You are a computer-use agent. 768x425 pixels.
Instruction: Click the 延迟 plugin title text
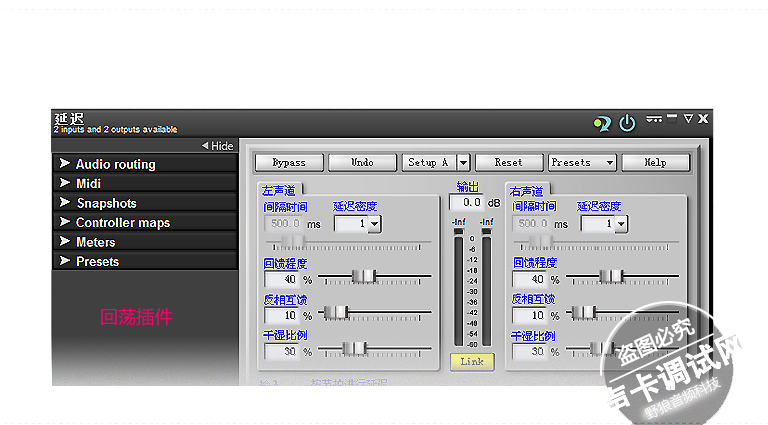tap(69, 118)
